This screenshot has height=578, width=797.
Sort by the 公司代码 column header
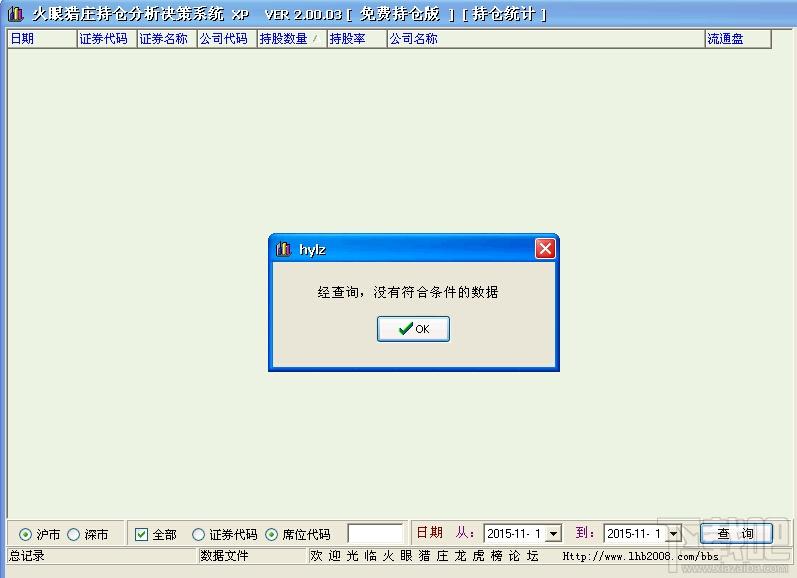pyautogui.click(x=227, y=39)
